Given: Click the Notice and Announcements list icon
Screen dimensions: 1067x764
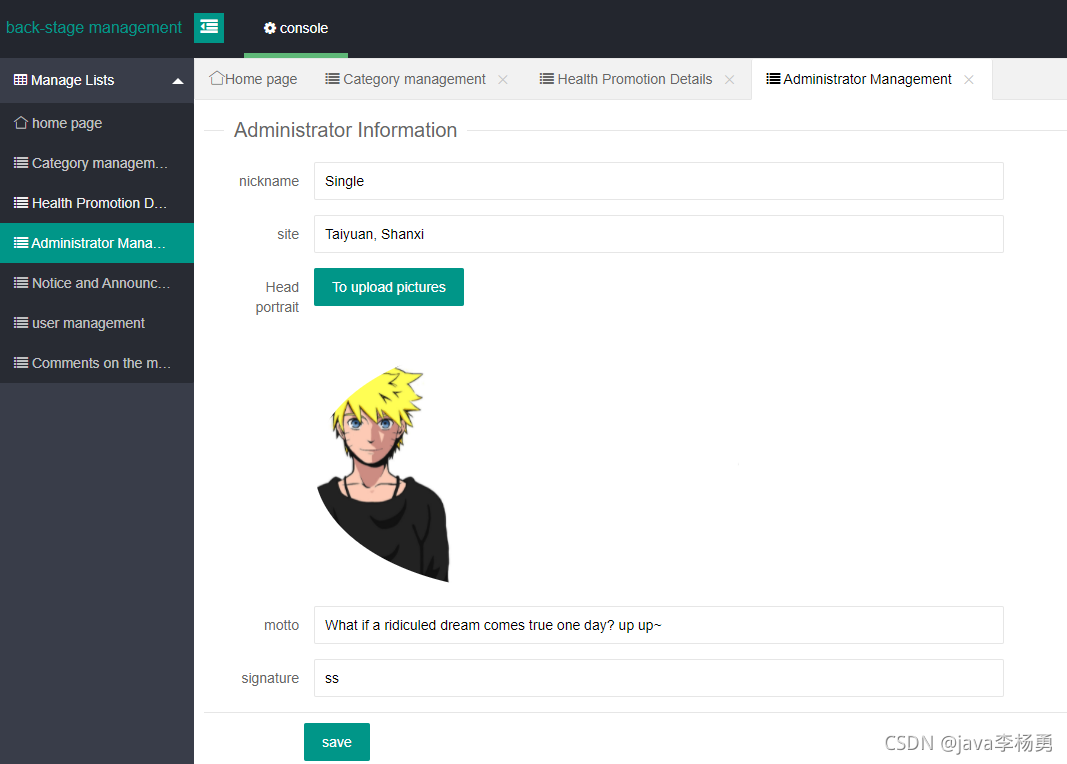Looking at the screenshot, I should click(x=21, y=282).
